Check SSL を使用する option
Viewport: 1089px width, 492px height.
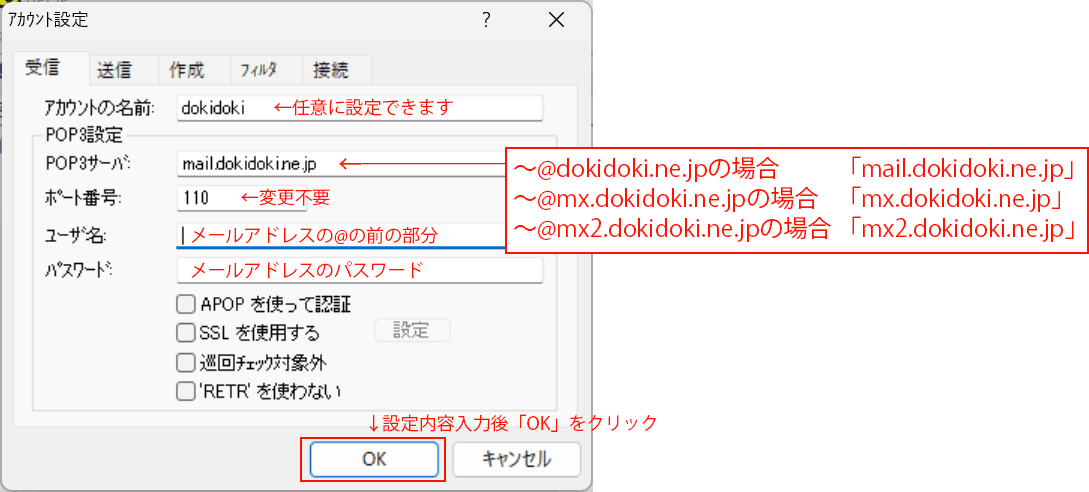(185, 333)
